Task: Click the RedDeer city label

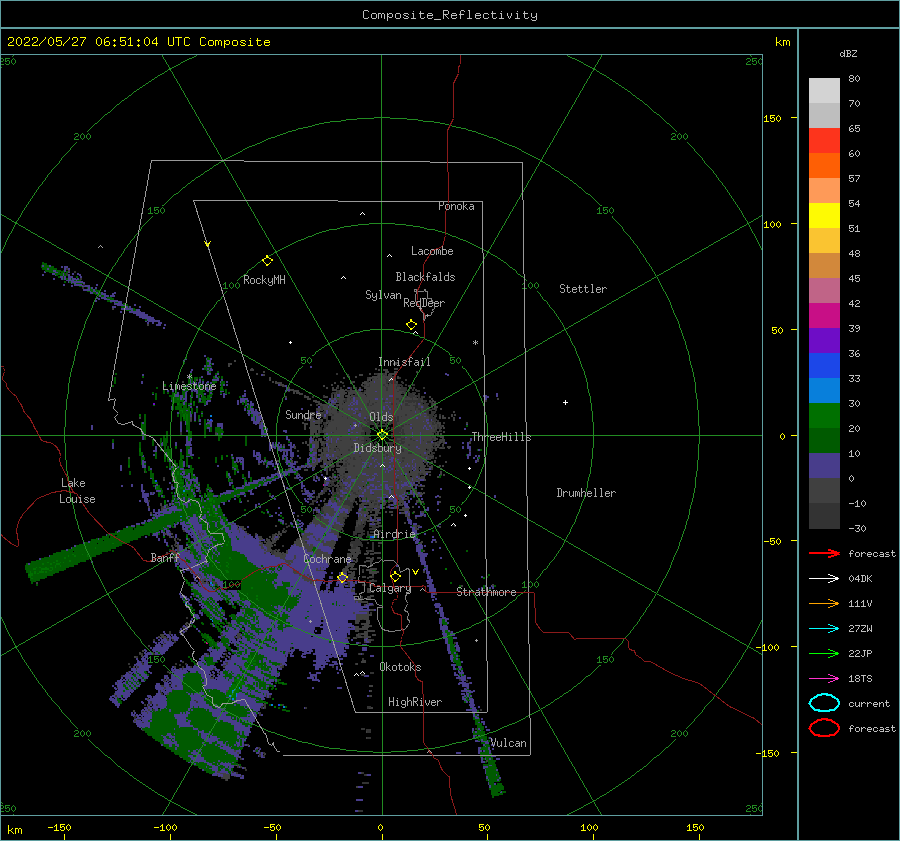Action: point(424,303)
